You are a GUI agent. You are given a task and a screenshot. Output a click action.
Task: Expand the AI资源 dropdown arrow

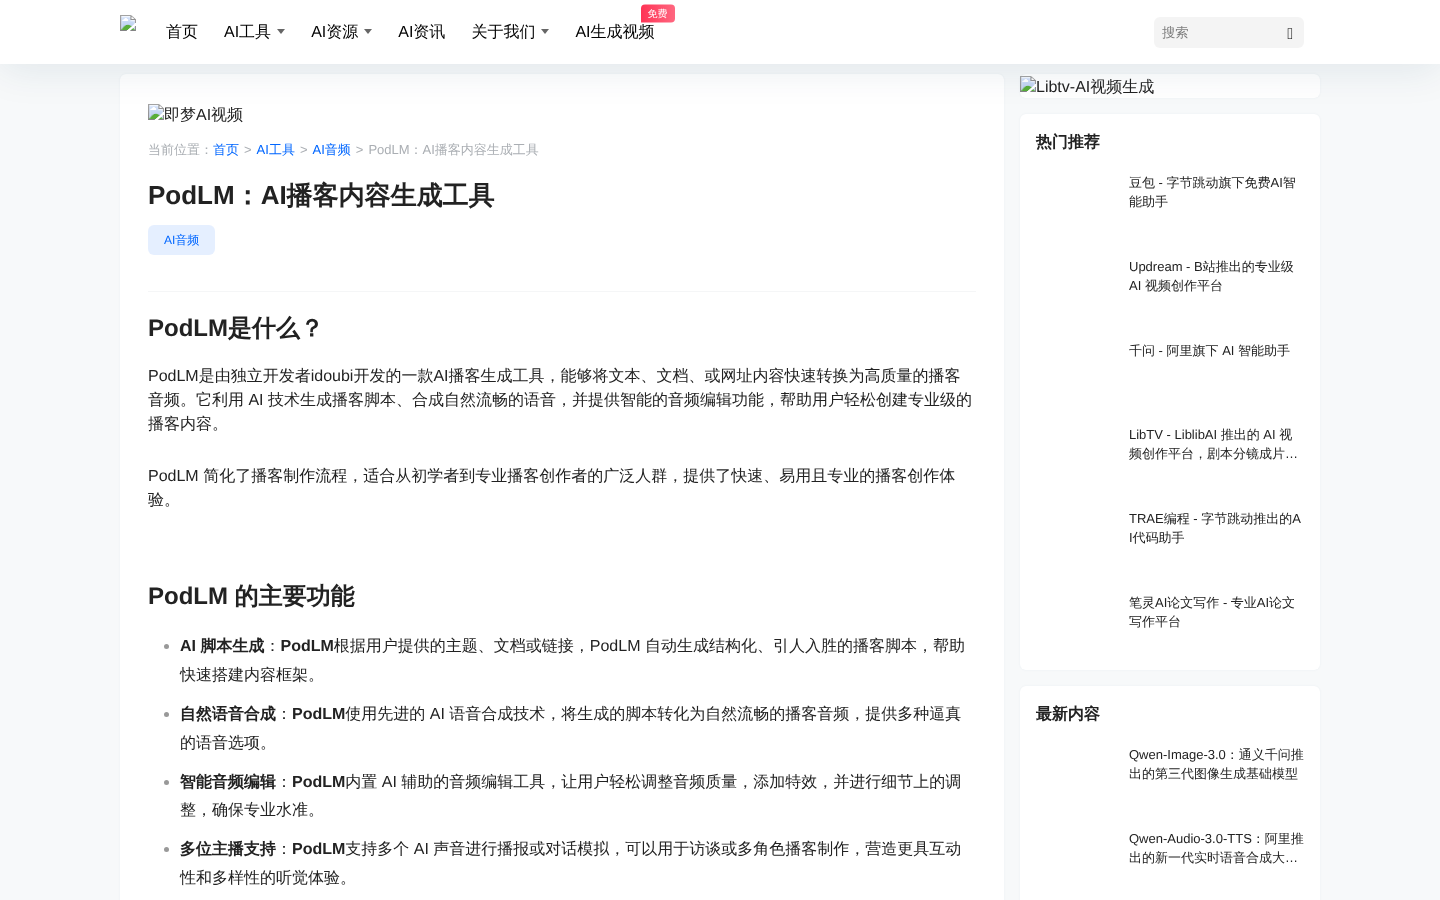click(368, 32)
